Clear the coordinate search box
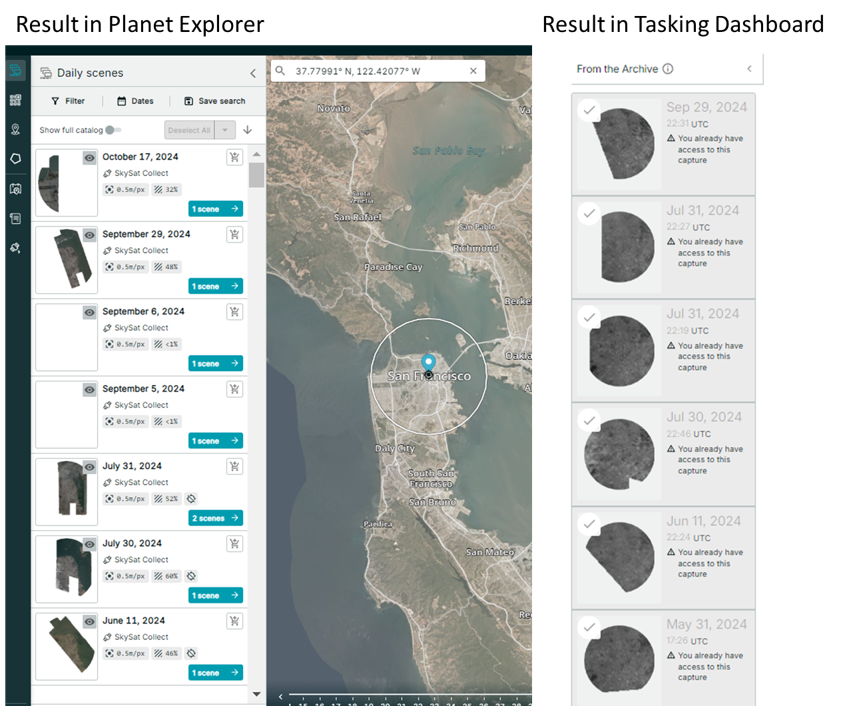The image size is (861, 706). click(x=473, y=71)
